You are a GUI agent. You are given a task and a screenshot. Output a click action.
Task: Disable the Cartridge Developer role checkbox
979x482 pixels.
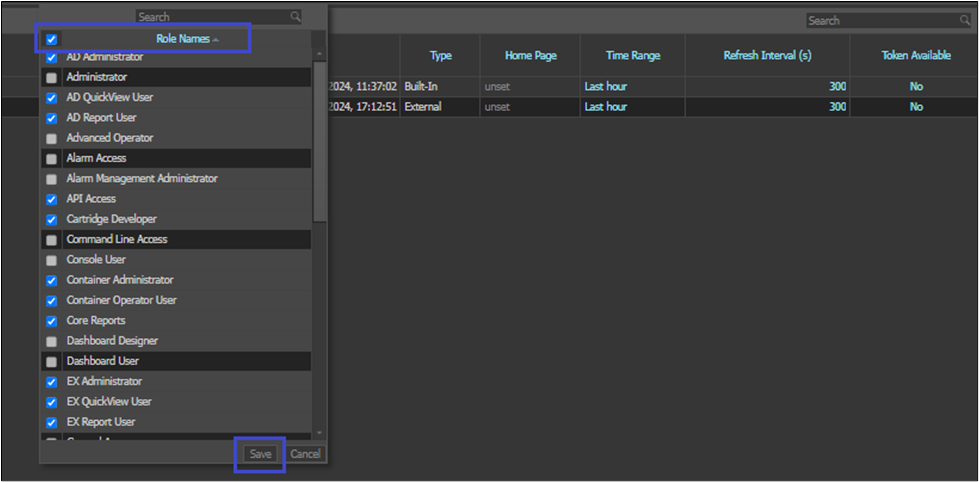52,219
